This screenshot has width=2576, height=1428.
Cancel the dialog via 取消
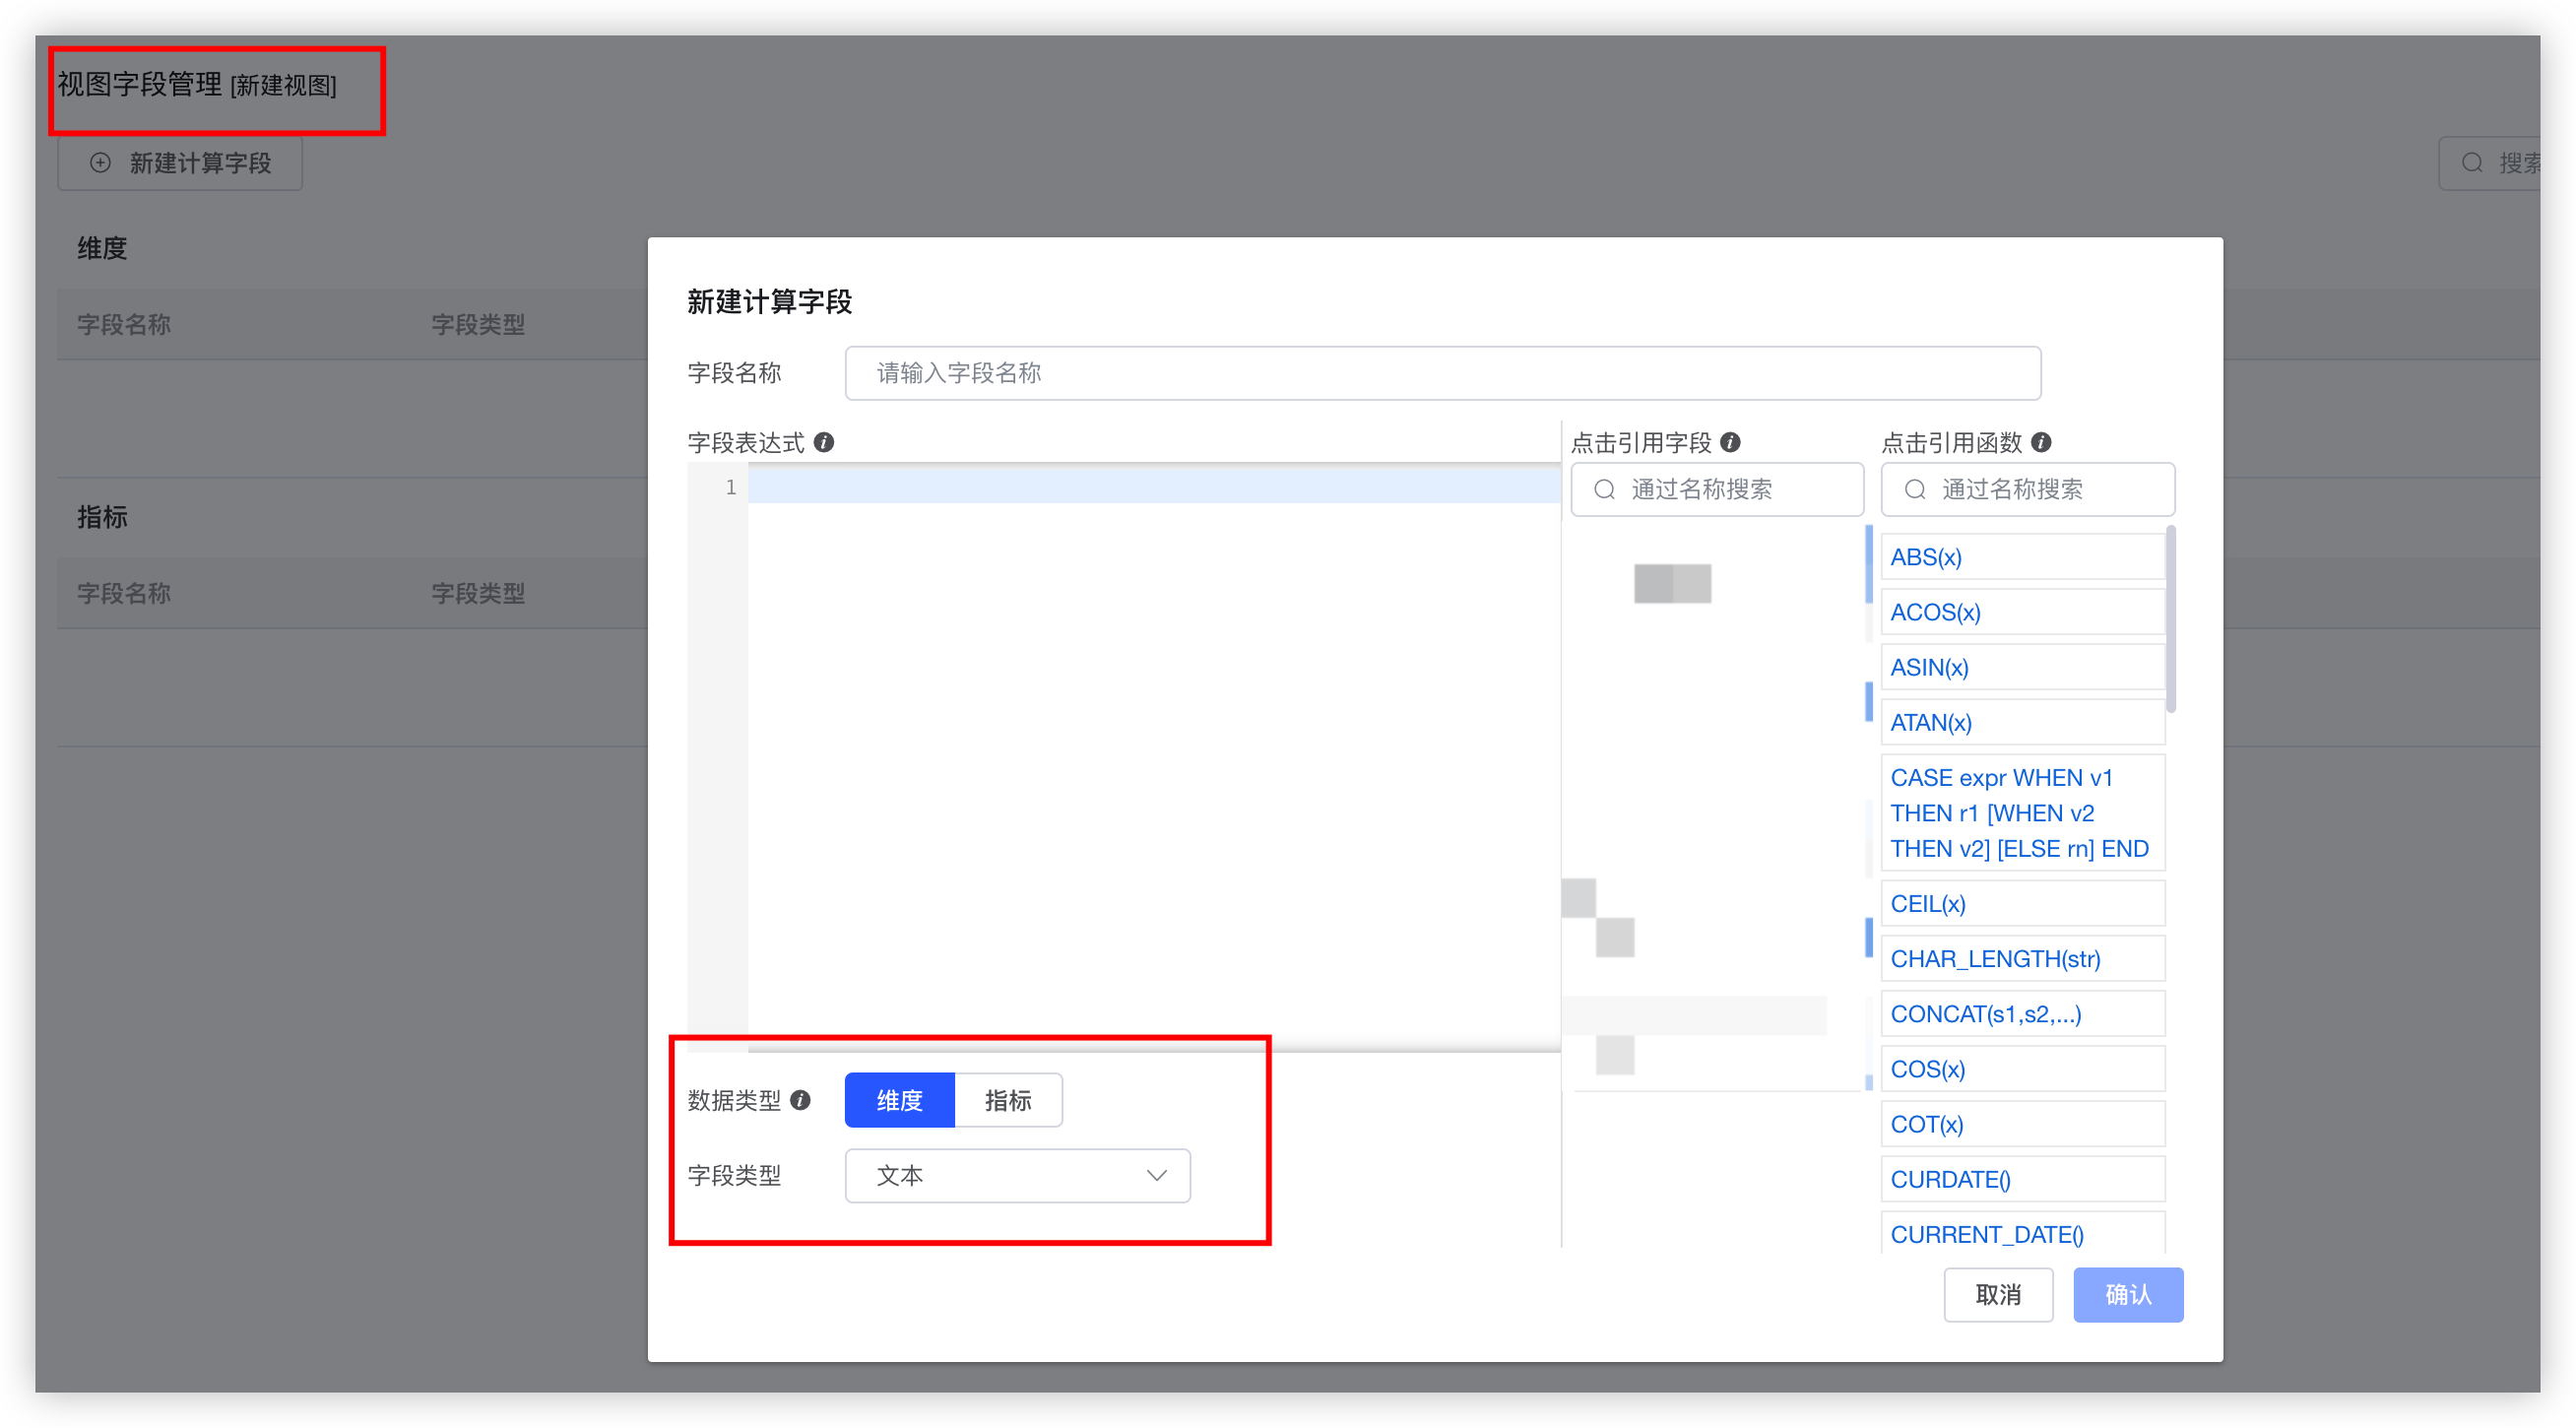1998,1294
